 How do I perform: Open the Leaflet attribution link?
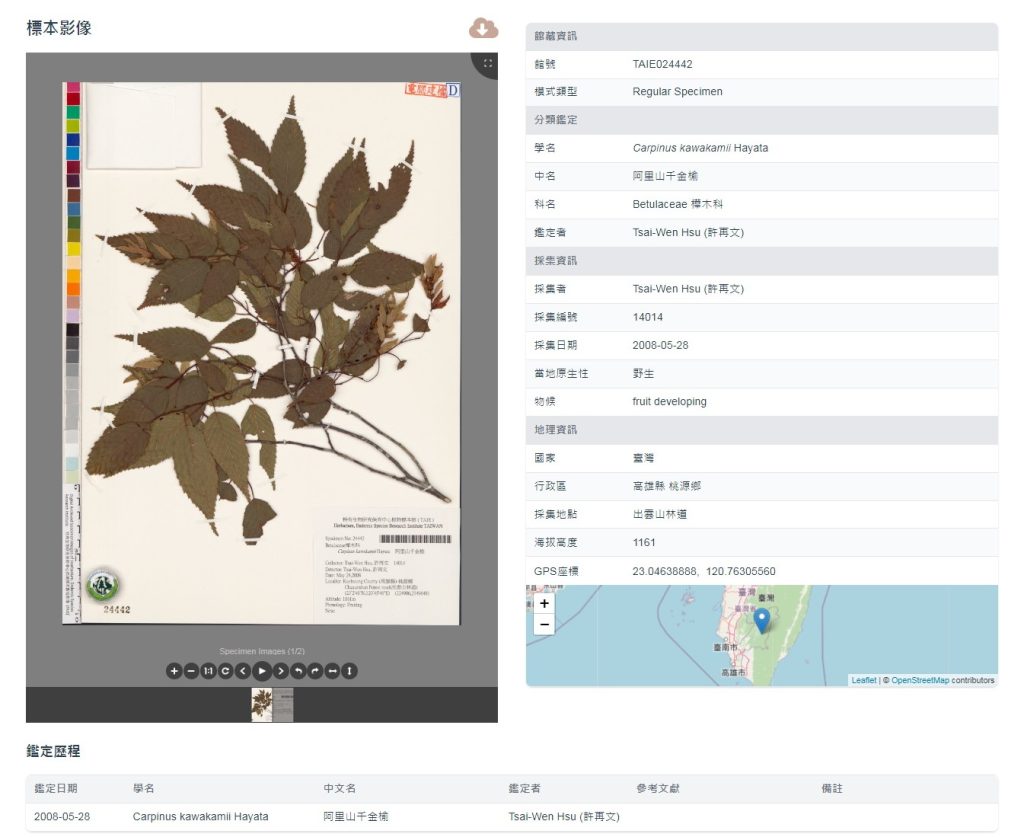863,680
